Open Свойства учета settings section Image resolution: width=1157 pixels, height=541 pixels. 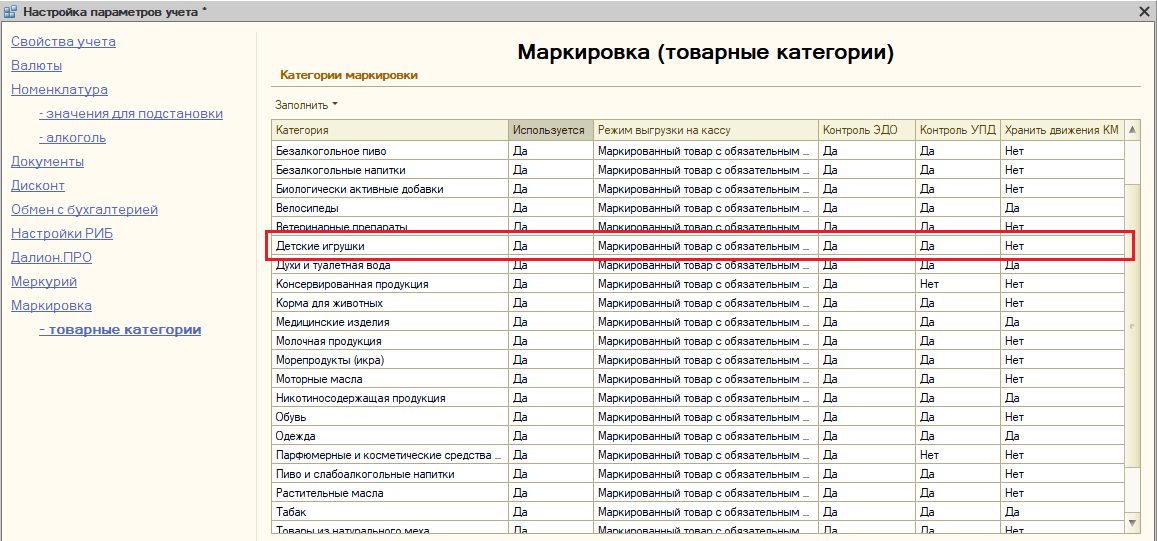pos(63,42)
